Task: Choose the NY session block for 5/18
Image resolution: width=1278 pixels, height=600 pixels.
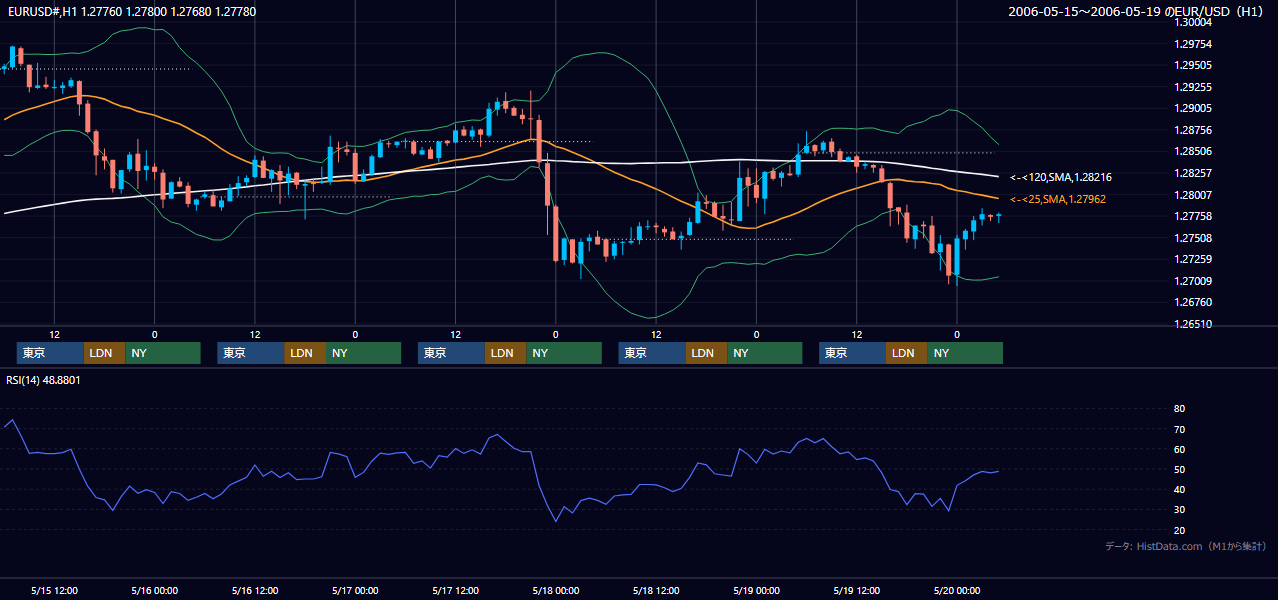Action: coord(765,353)
